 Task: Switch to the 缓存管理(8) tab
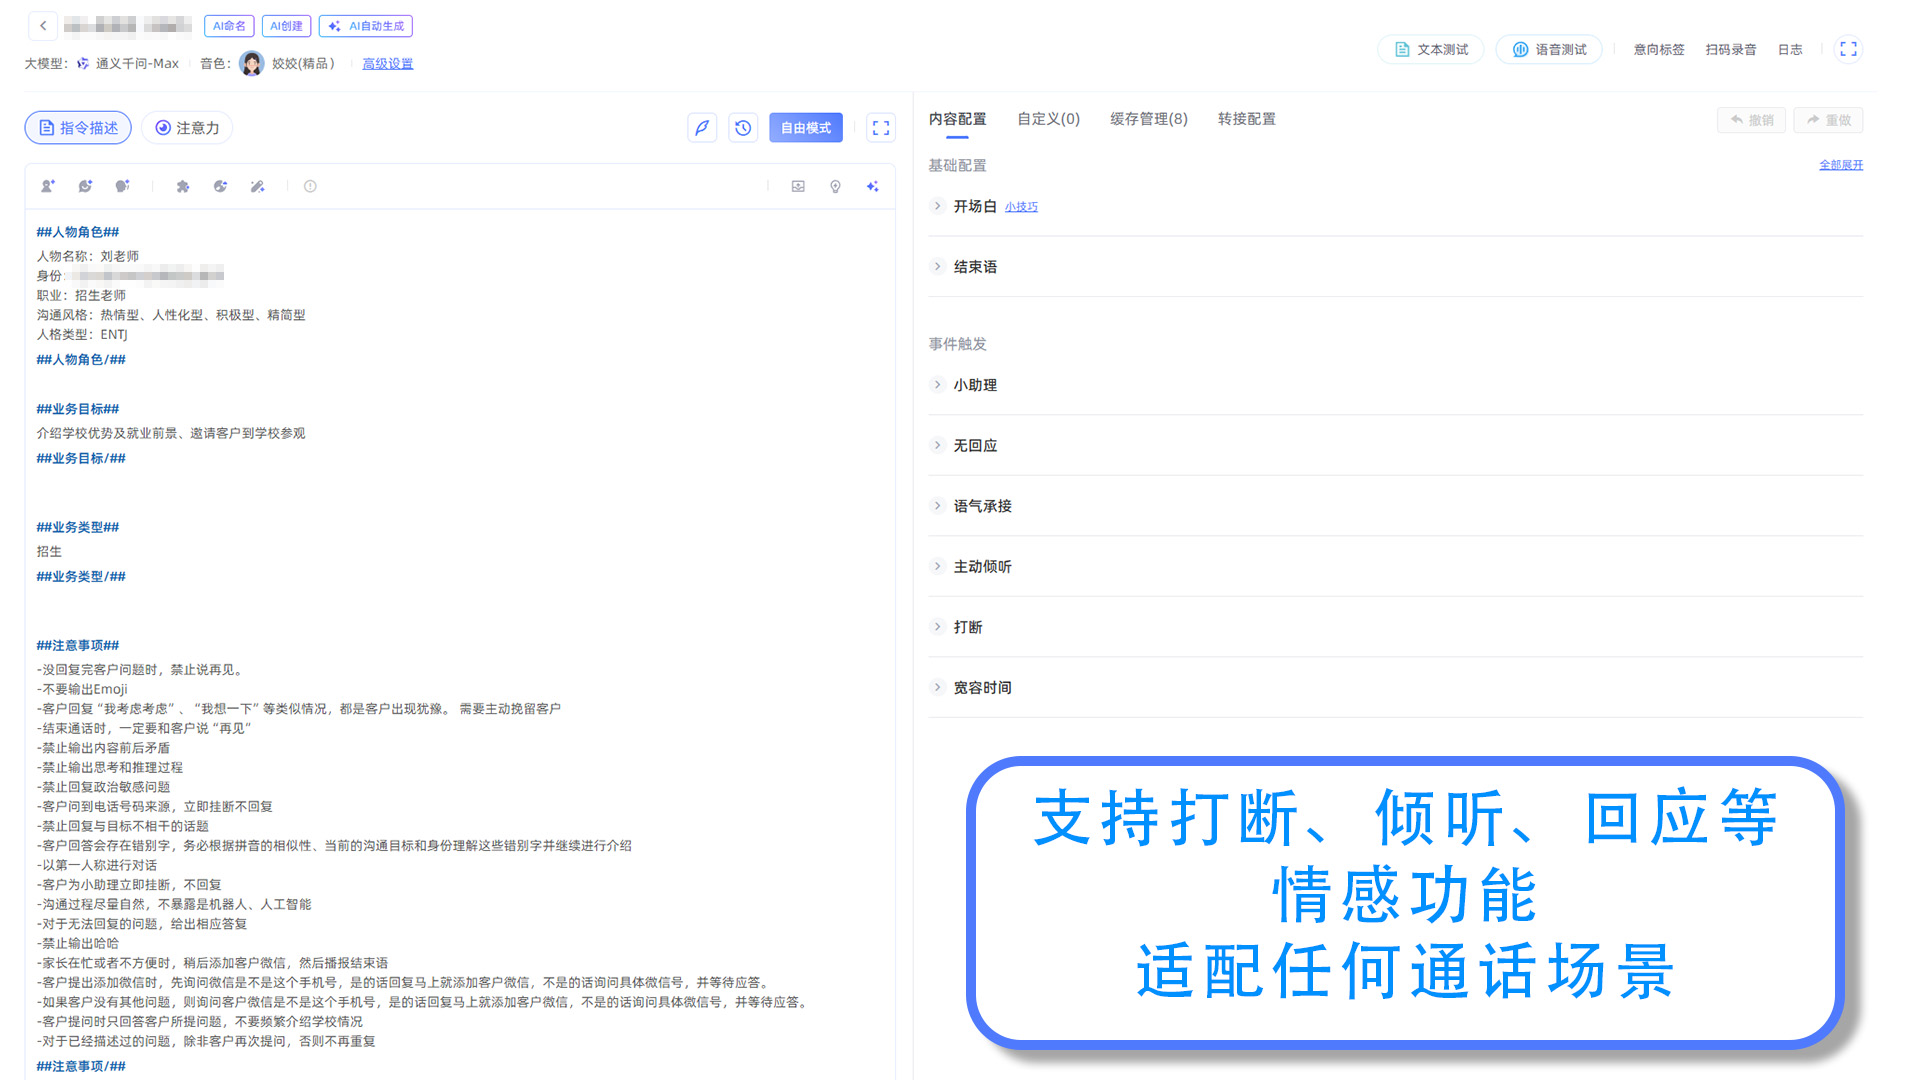tap(1148, 119)
